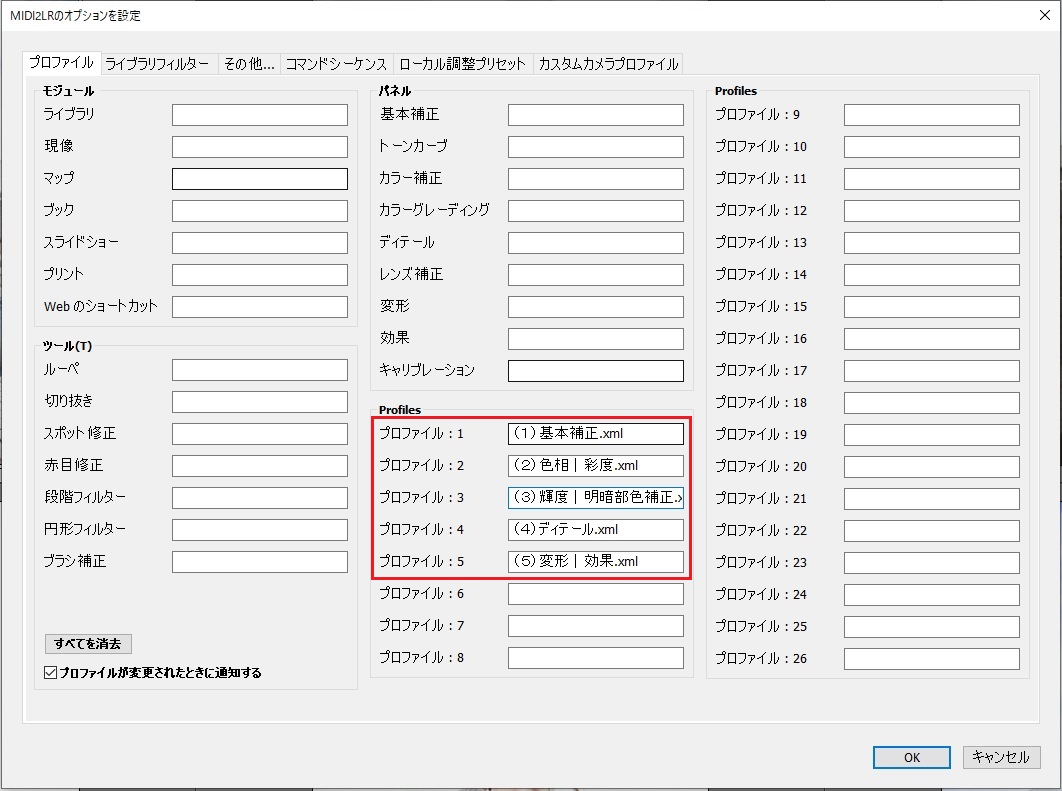Screen dimensions: 1062x791
Task: Toggle プロファイルが変更されたときに通知する checkbox
Action: pyautogui.click(x=51, y=672)
